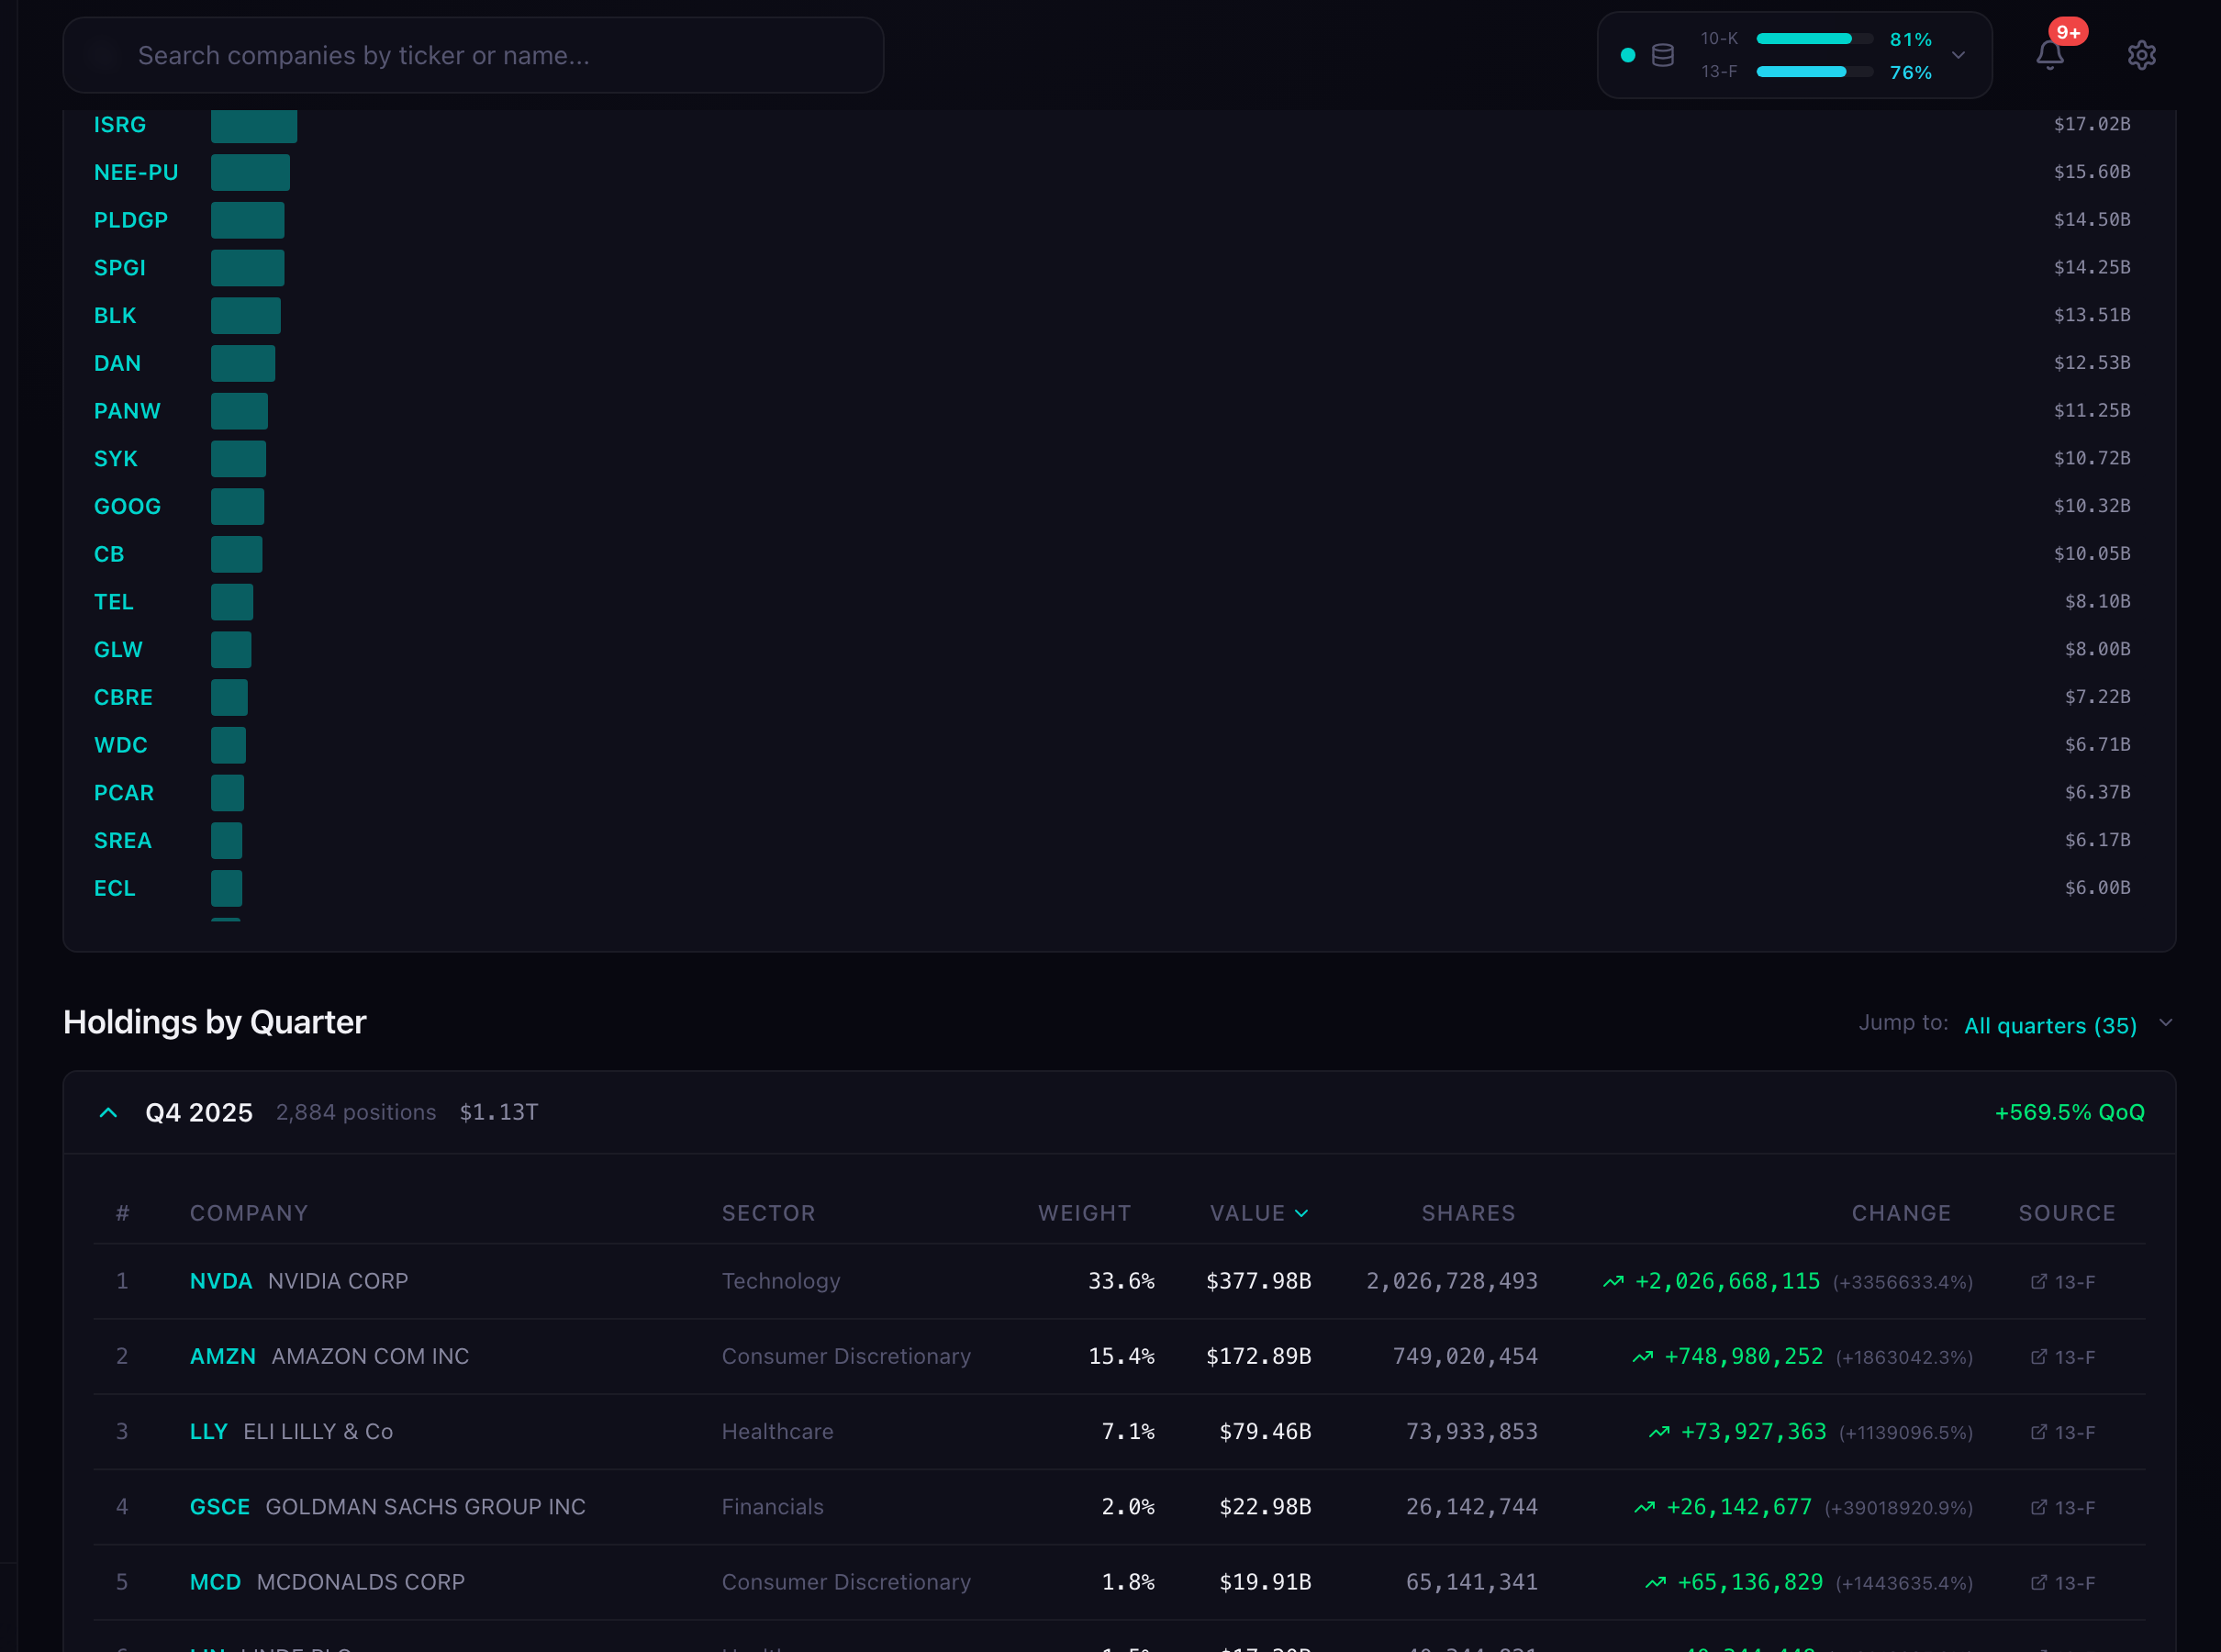Open LLY 13-F source link icon
The height and width of the screenshot is (1652, 2221).
coord(2038,1431)
